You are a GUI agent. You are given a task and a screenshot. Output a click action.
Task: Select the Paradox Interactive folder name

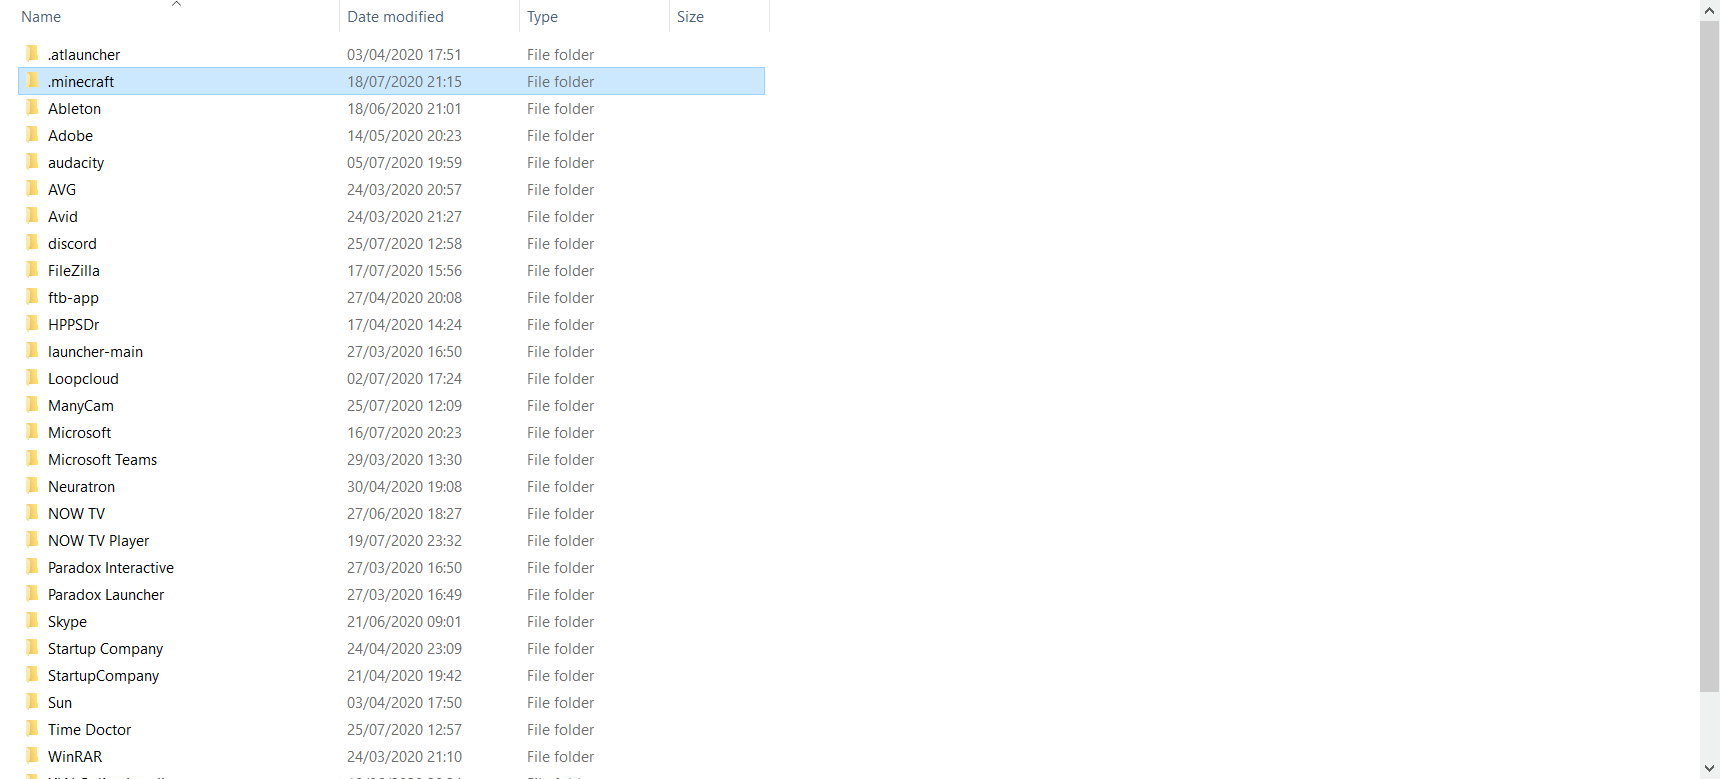point(111,567)
